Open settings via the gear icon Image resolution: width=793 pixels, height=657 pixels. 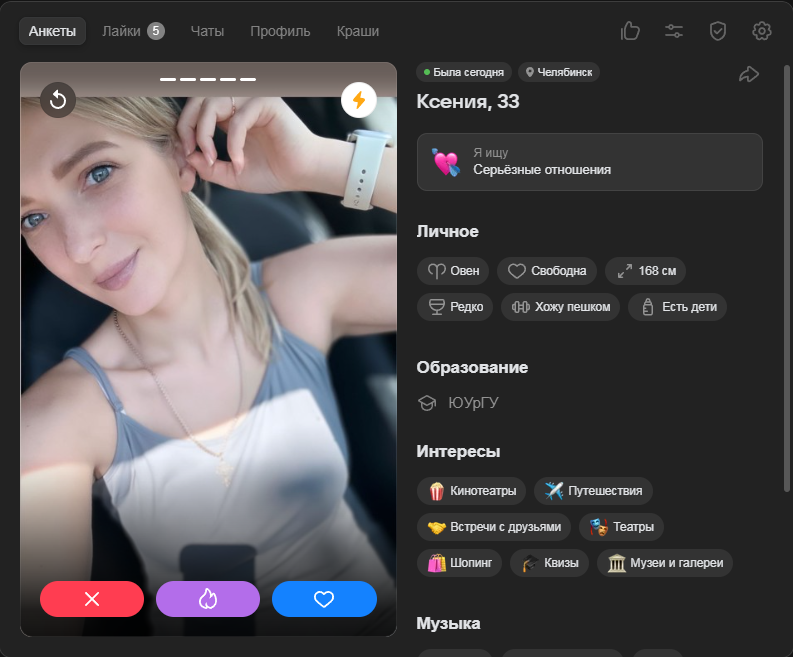[x=762, y=31]
